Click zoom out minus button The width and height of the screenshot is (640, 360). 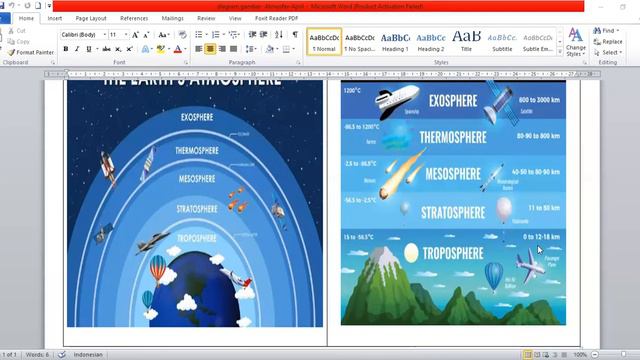click(595, 355)
